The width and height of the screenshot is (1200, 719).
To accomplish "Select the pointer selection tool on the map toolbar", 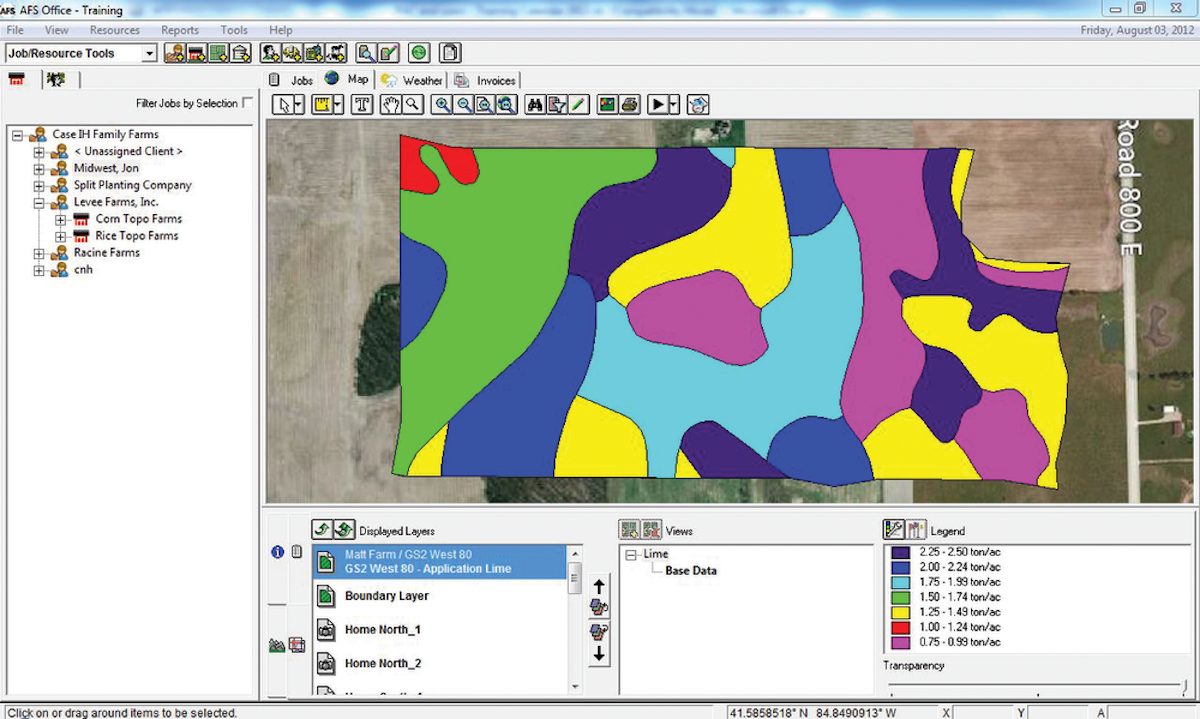I will [x=285, y=104].
